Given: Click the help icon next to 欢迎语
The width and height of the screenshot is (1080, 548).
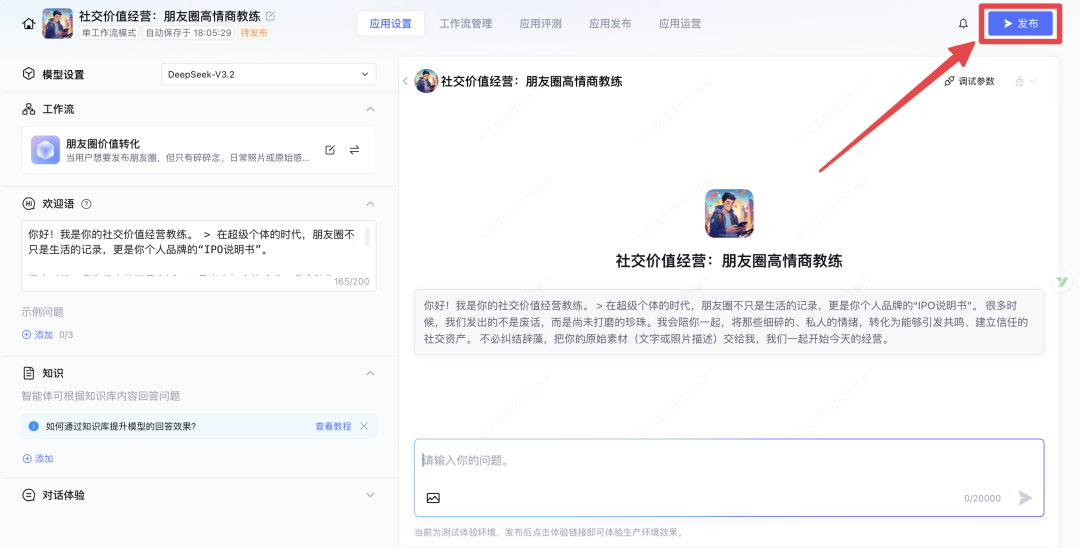Looking at the screenshot, I should pos(86,203).
